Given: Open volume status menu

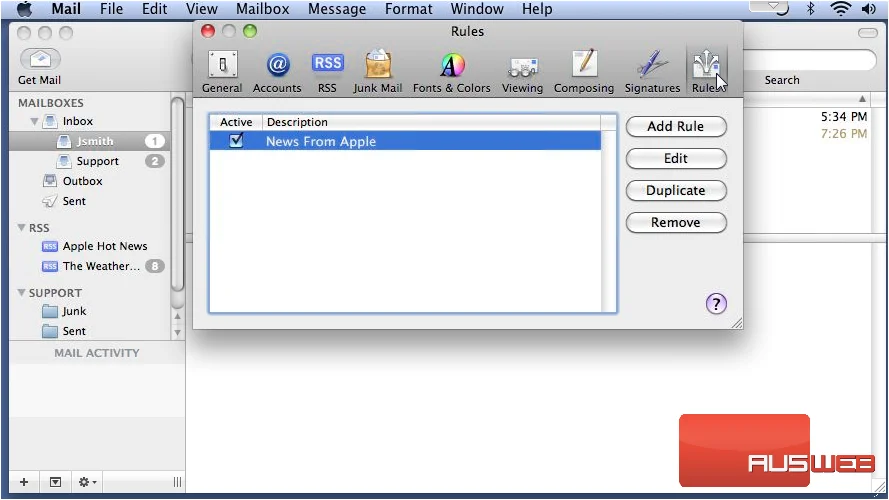Looking at the screenshot, I should 869,9.
